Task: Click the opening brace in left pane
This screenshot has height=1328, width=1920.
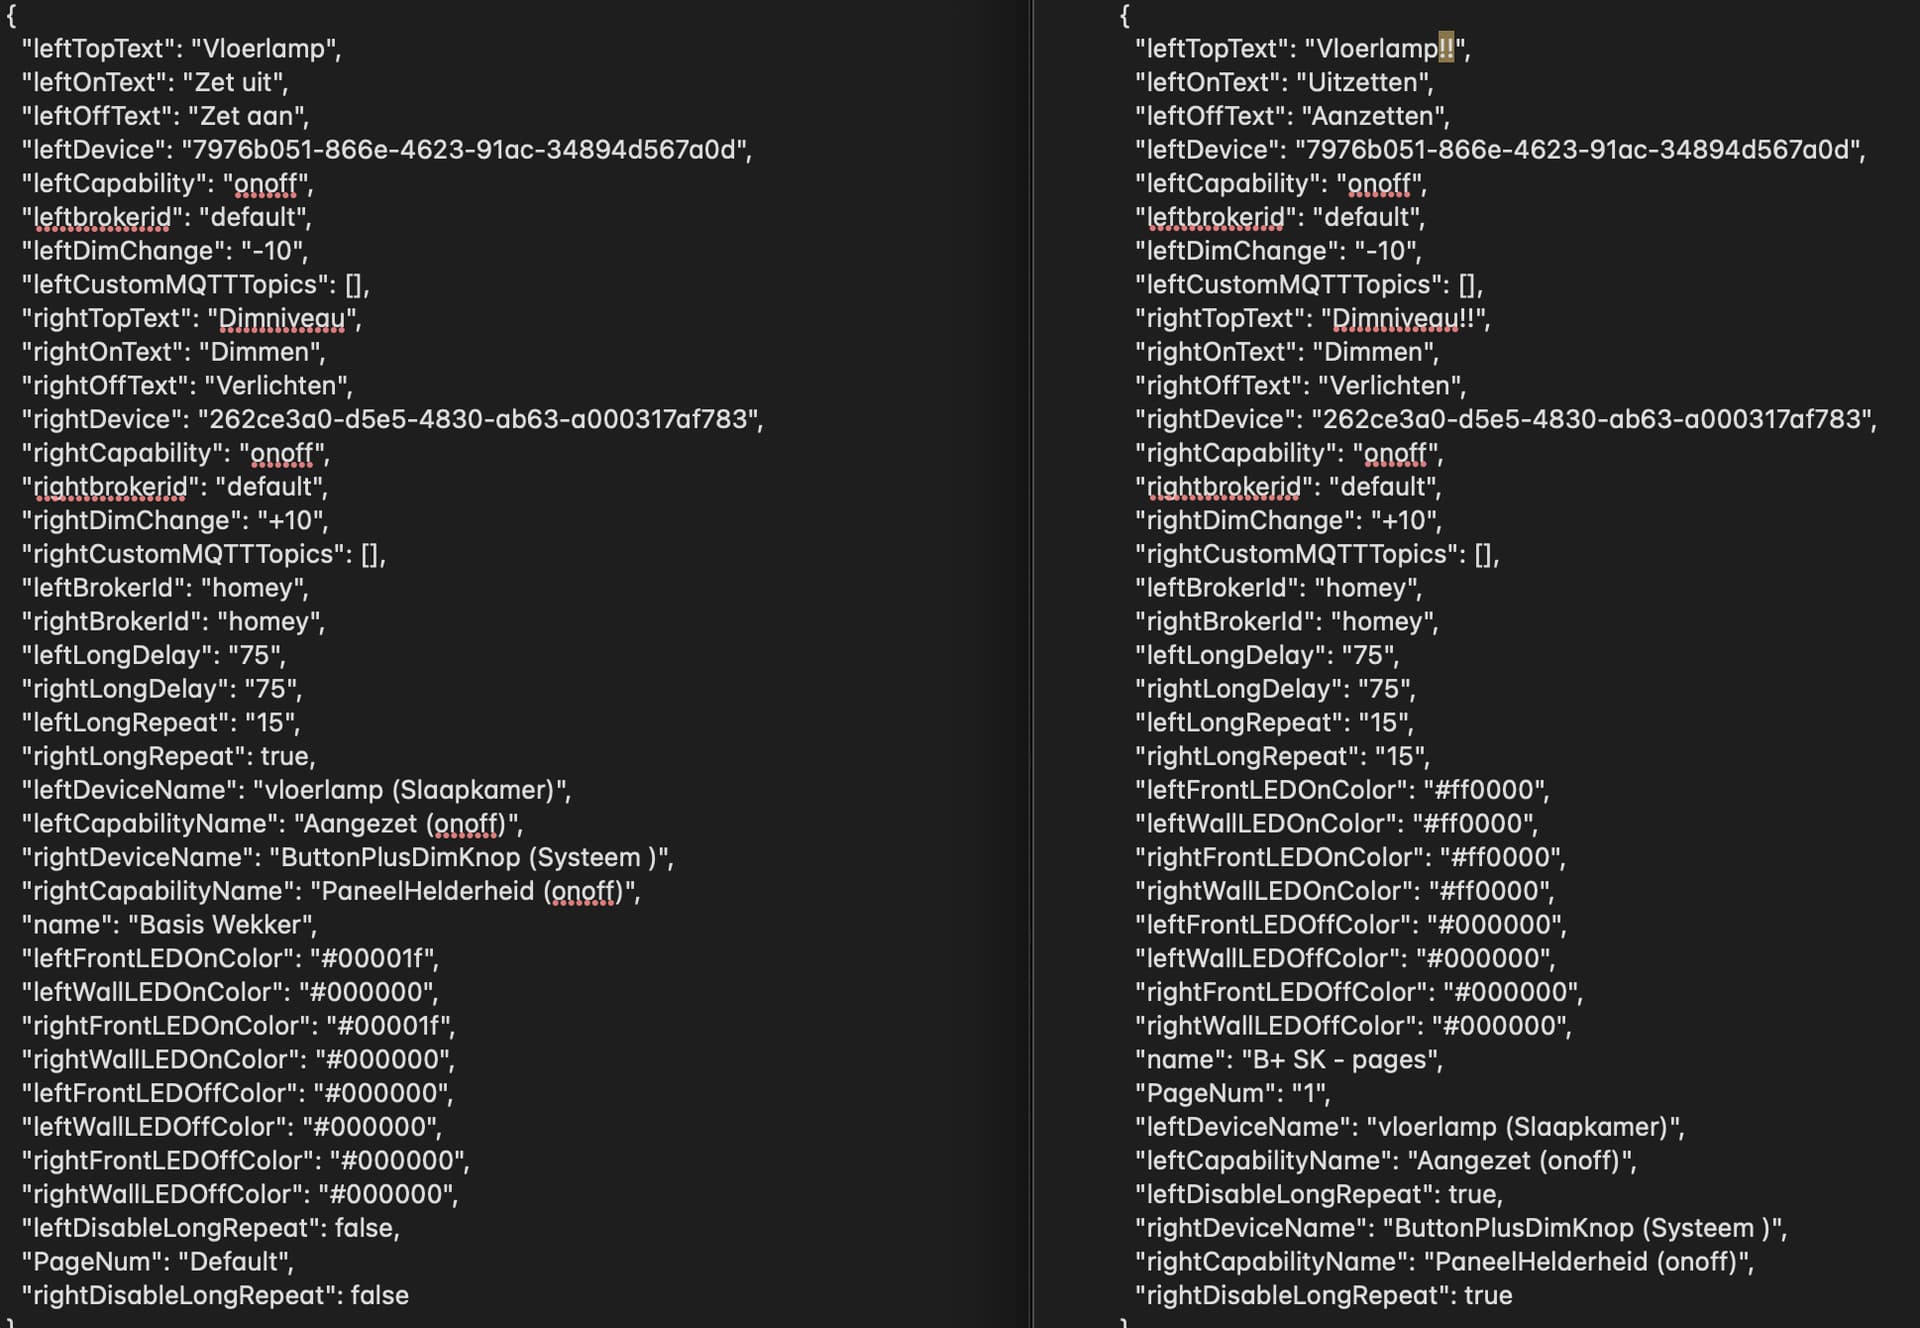Action: coord(11,15)
